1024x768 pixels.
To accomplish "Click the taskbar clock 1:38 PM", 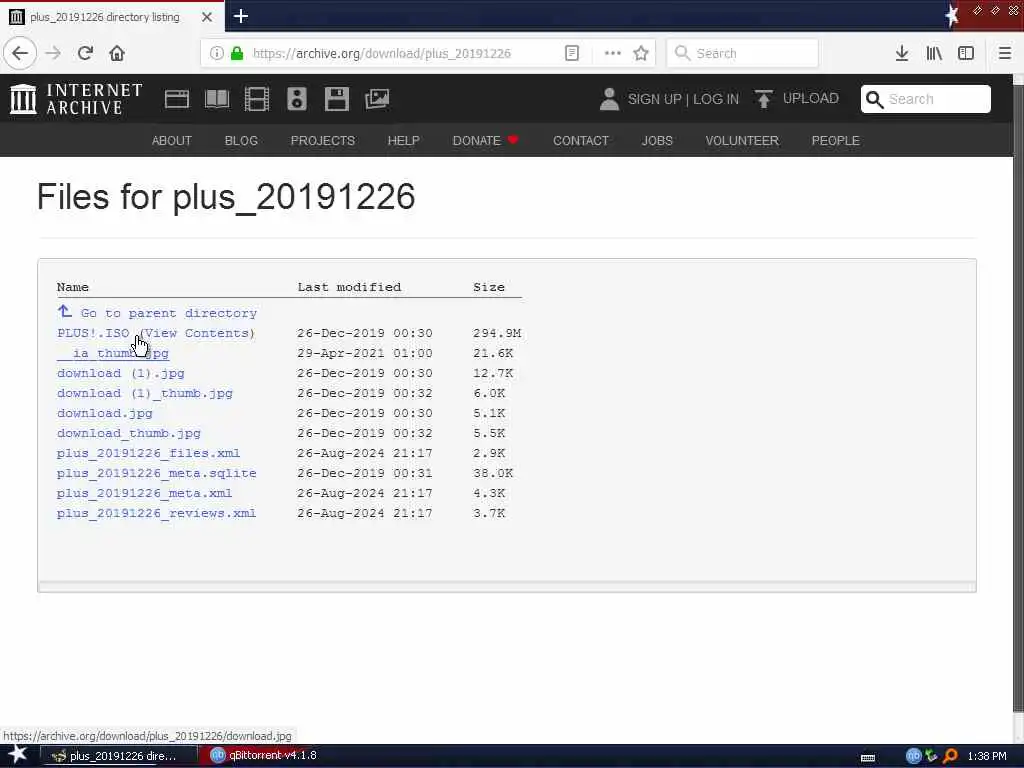I will tap(987, 756).
